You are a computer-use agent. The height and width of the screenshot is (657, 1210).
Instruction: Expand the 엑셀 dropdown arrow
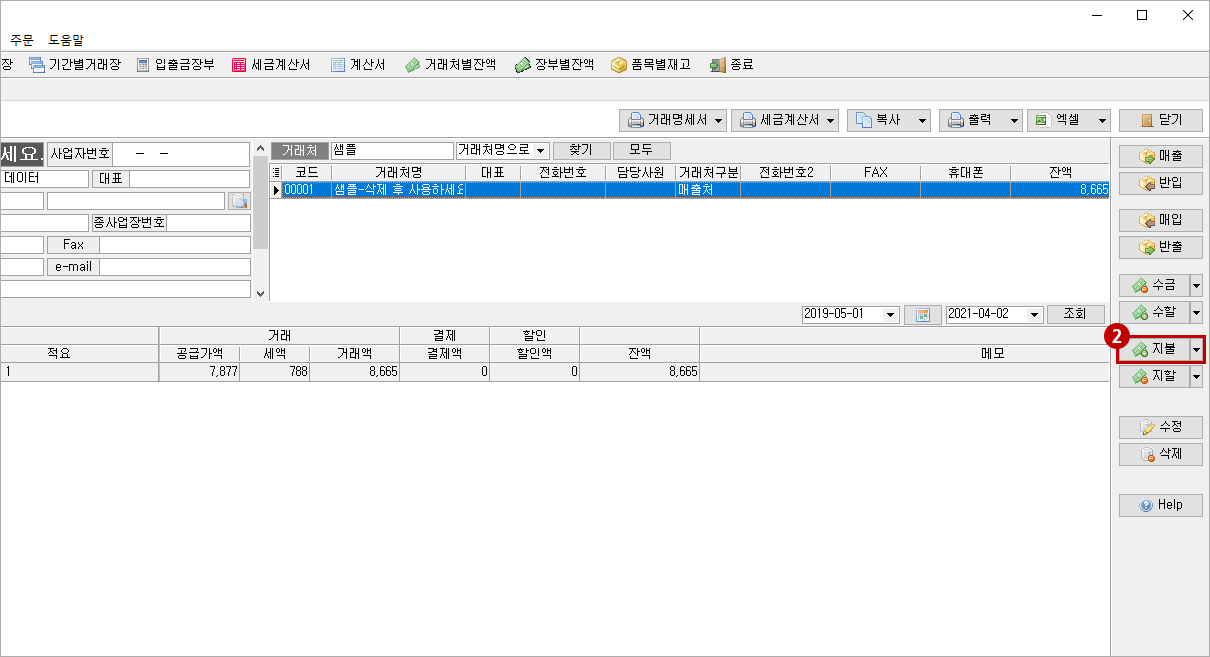pyautogui.click(x=1103, y=120)
